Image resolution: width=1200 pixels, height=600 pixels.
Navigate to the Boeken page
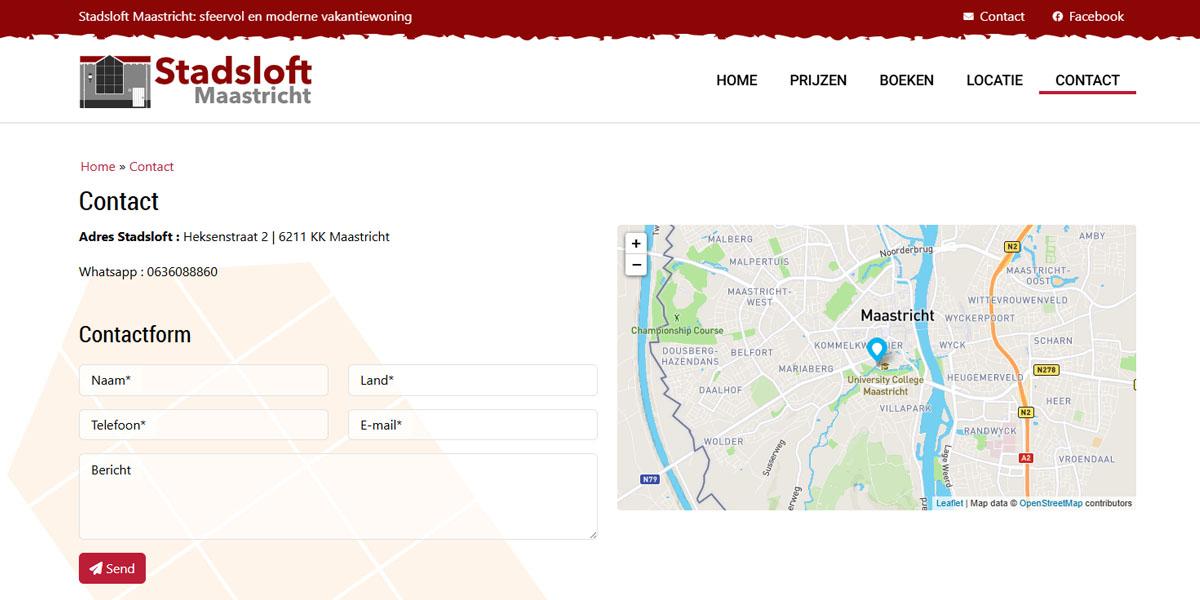(906, 80)
